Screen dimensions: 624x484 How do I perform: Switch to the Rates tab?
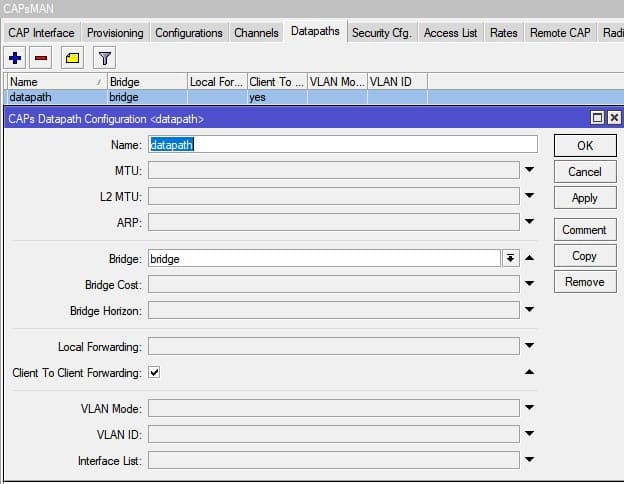point(504,33)
